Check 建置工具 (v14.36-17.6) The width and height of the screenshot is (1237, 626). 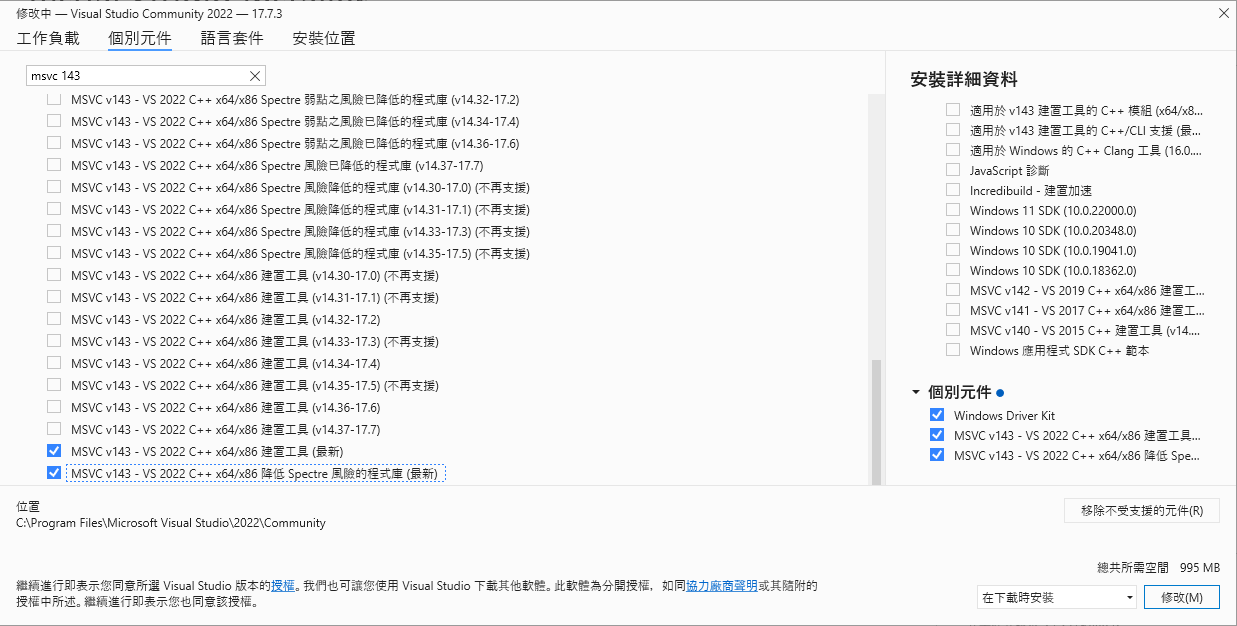pos(54,408)
